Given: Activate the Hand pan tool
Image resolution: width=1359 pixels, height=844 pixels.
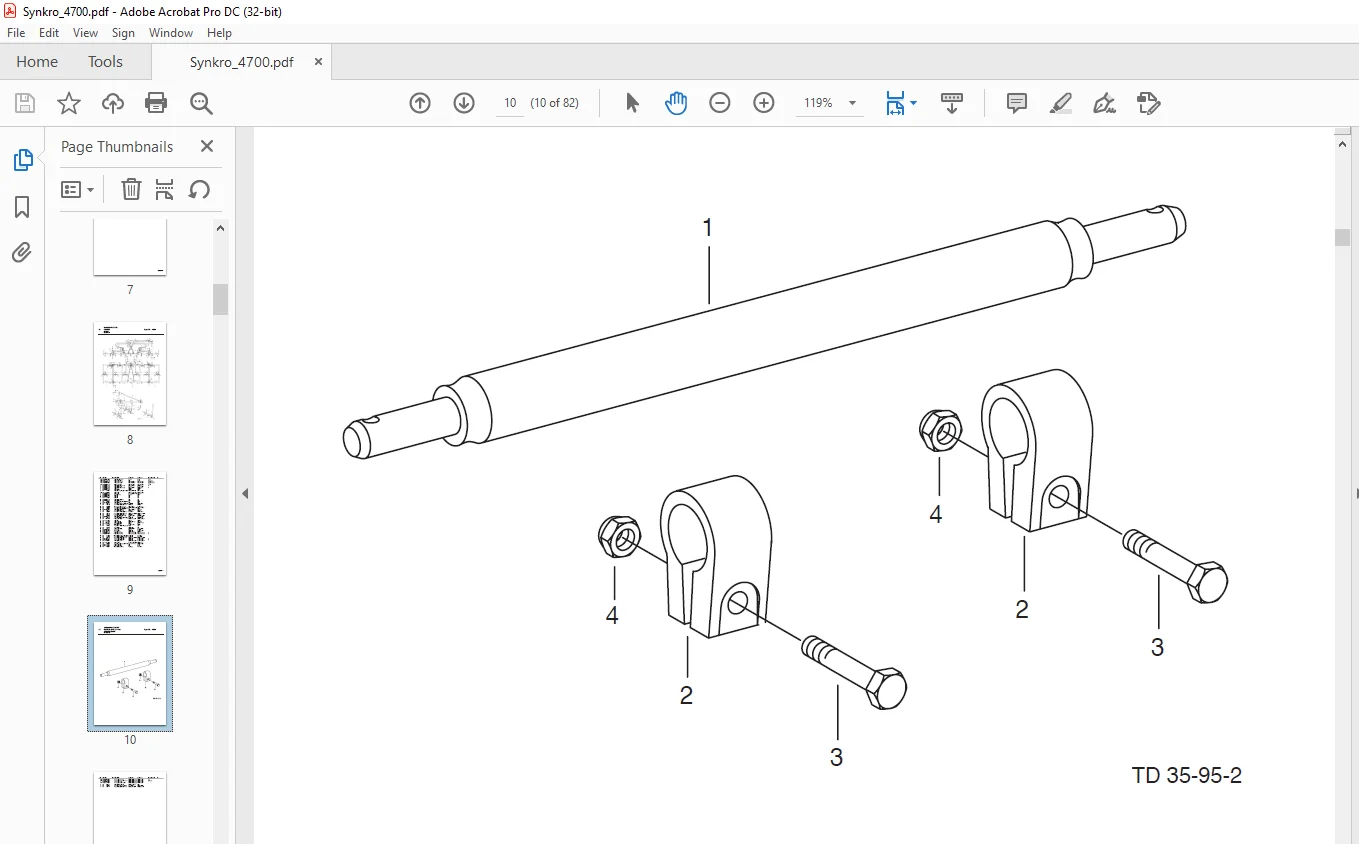Looking at the screenshot, I should pyautogui.click(x=676, y=103).
